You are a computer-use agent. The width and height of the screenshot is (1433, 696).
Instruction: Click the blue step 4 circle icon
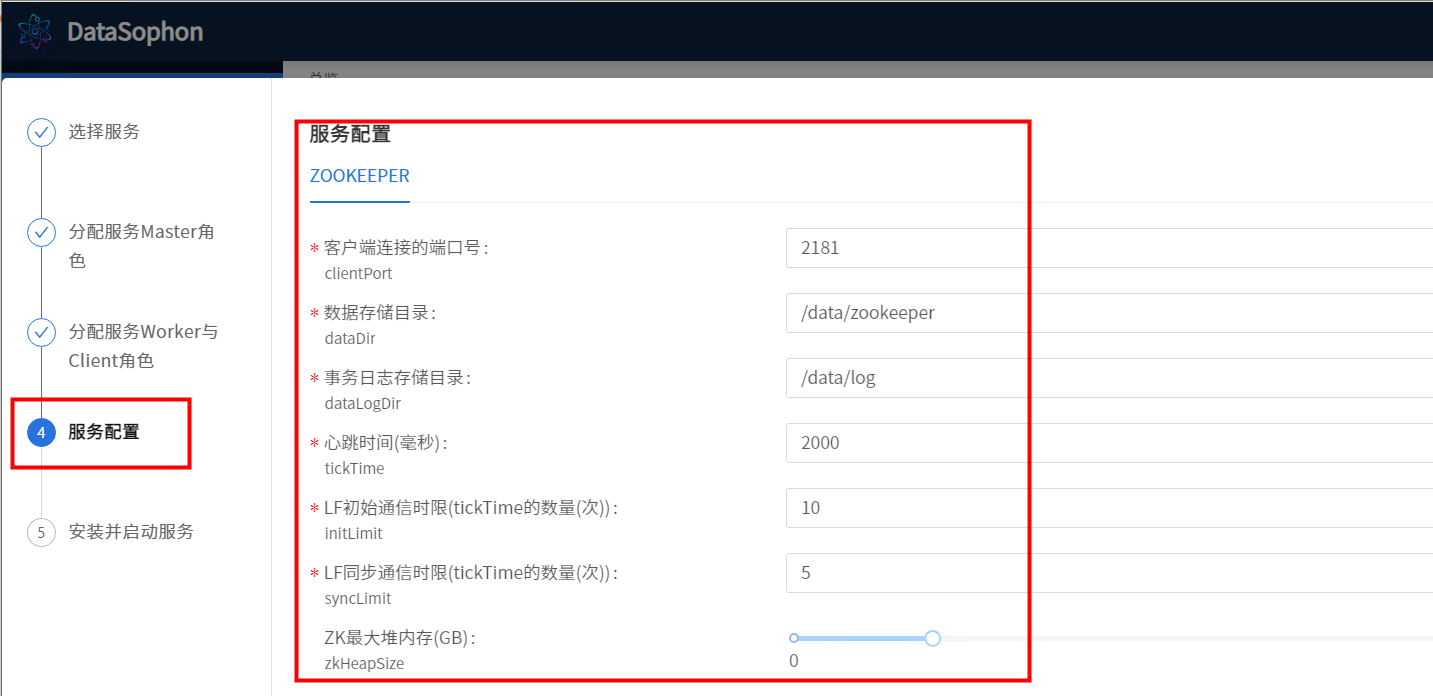point(41,432)
